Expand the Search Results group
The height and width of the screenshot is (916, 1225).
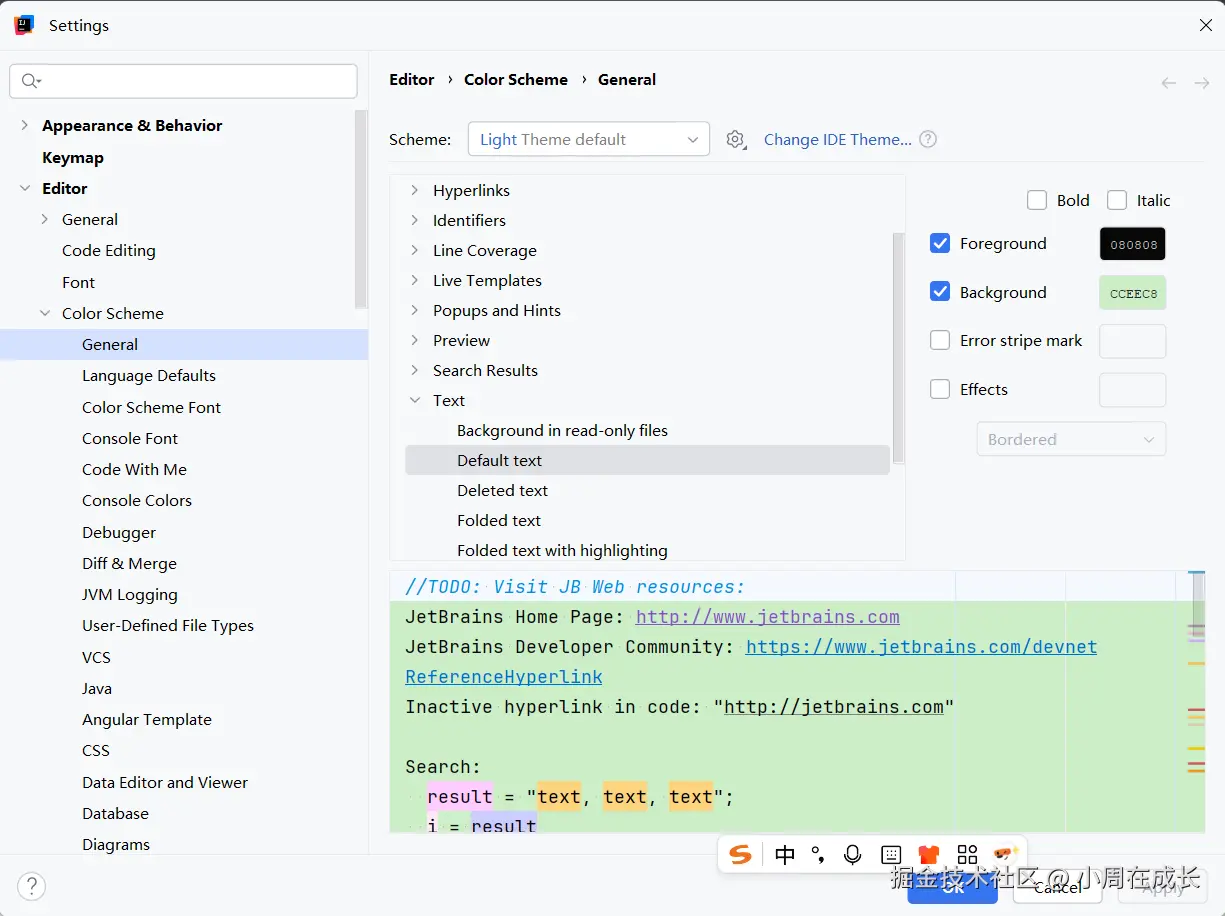point(415,370)
